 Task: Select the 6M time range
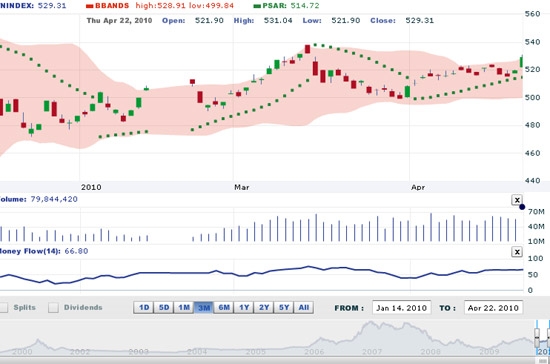pyautogui.click(x=224, y=308)
